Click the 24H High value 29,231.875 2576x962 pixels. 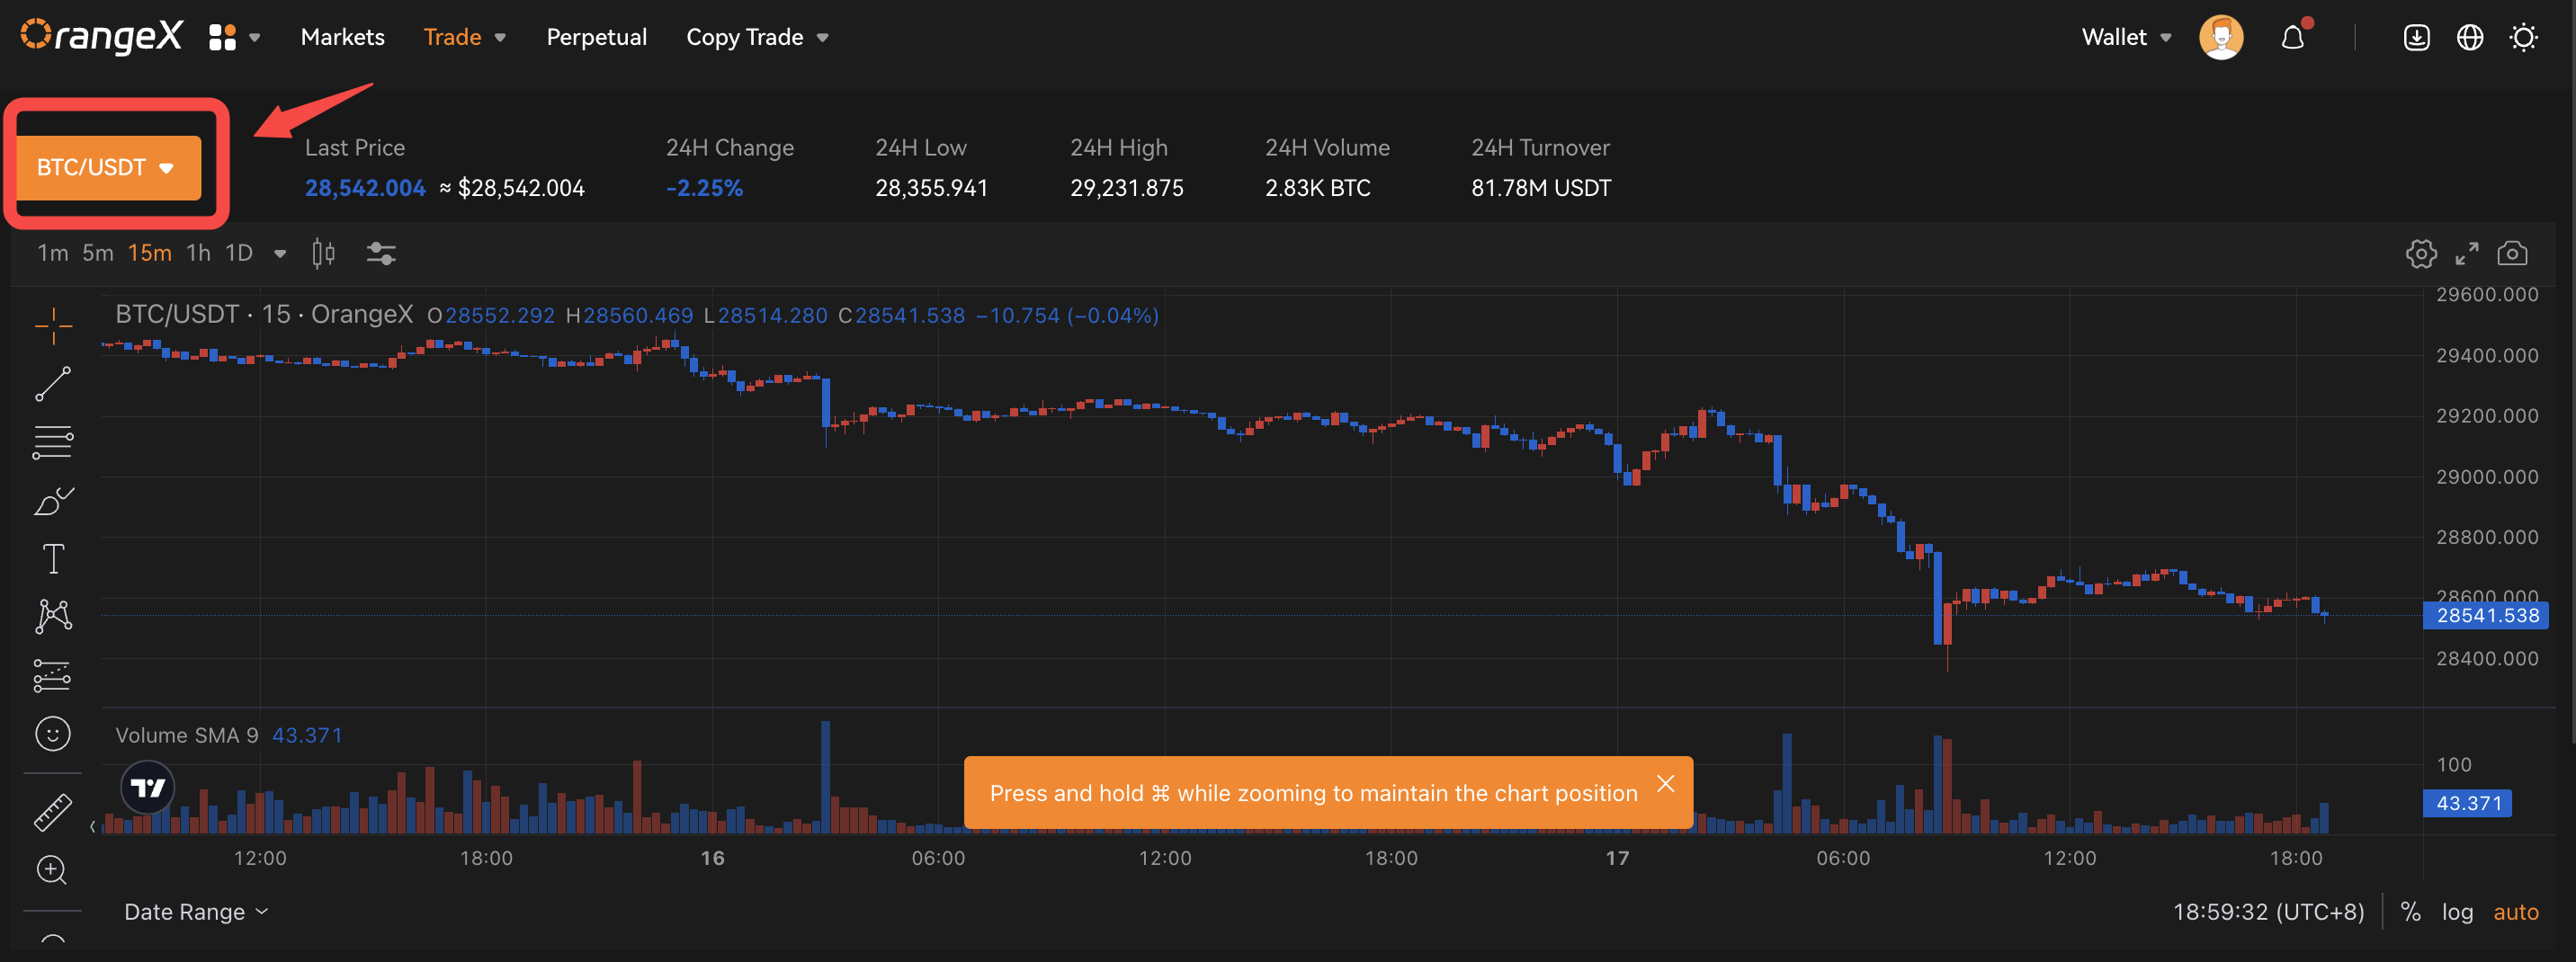(x=1127, y=188)
